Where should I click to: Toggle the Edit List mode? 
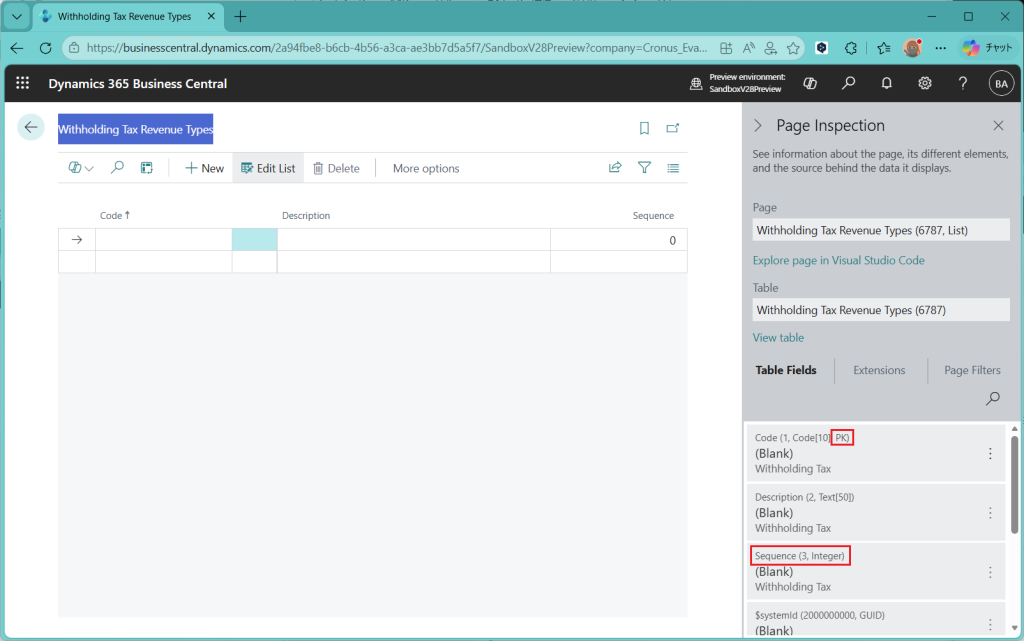268,168
